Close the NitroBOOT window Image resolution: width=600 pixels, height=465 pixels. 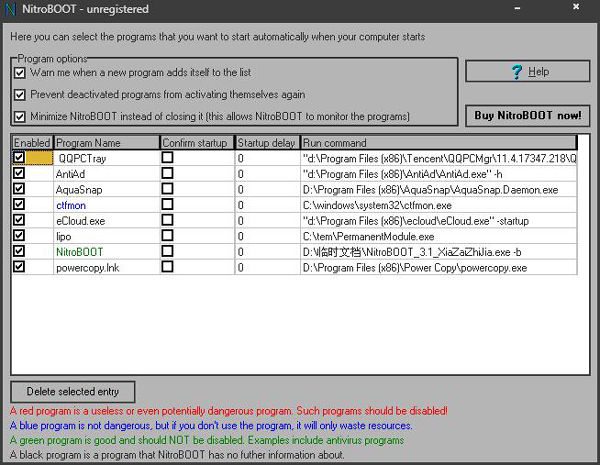(x=576, y=7)
